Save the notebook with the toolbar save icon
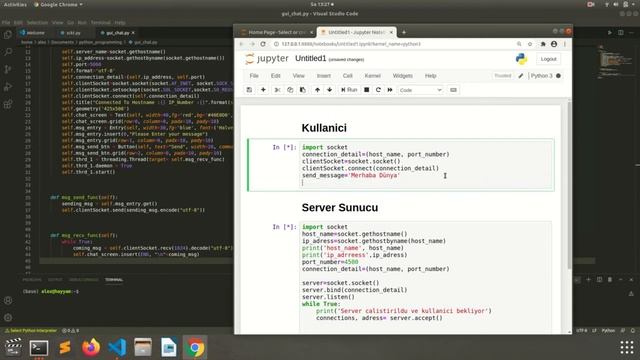This screenshot has width=640, height=360. pos(249,90)
